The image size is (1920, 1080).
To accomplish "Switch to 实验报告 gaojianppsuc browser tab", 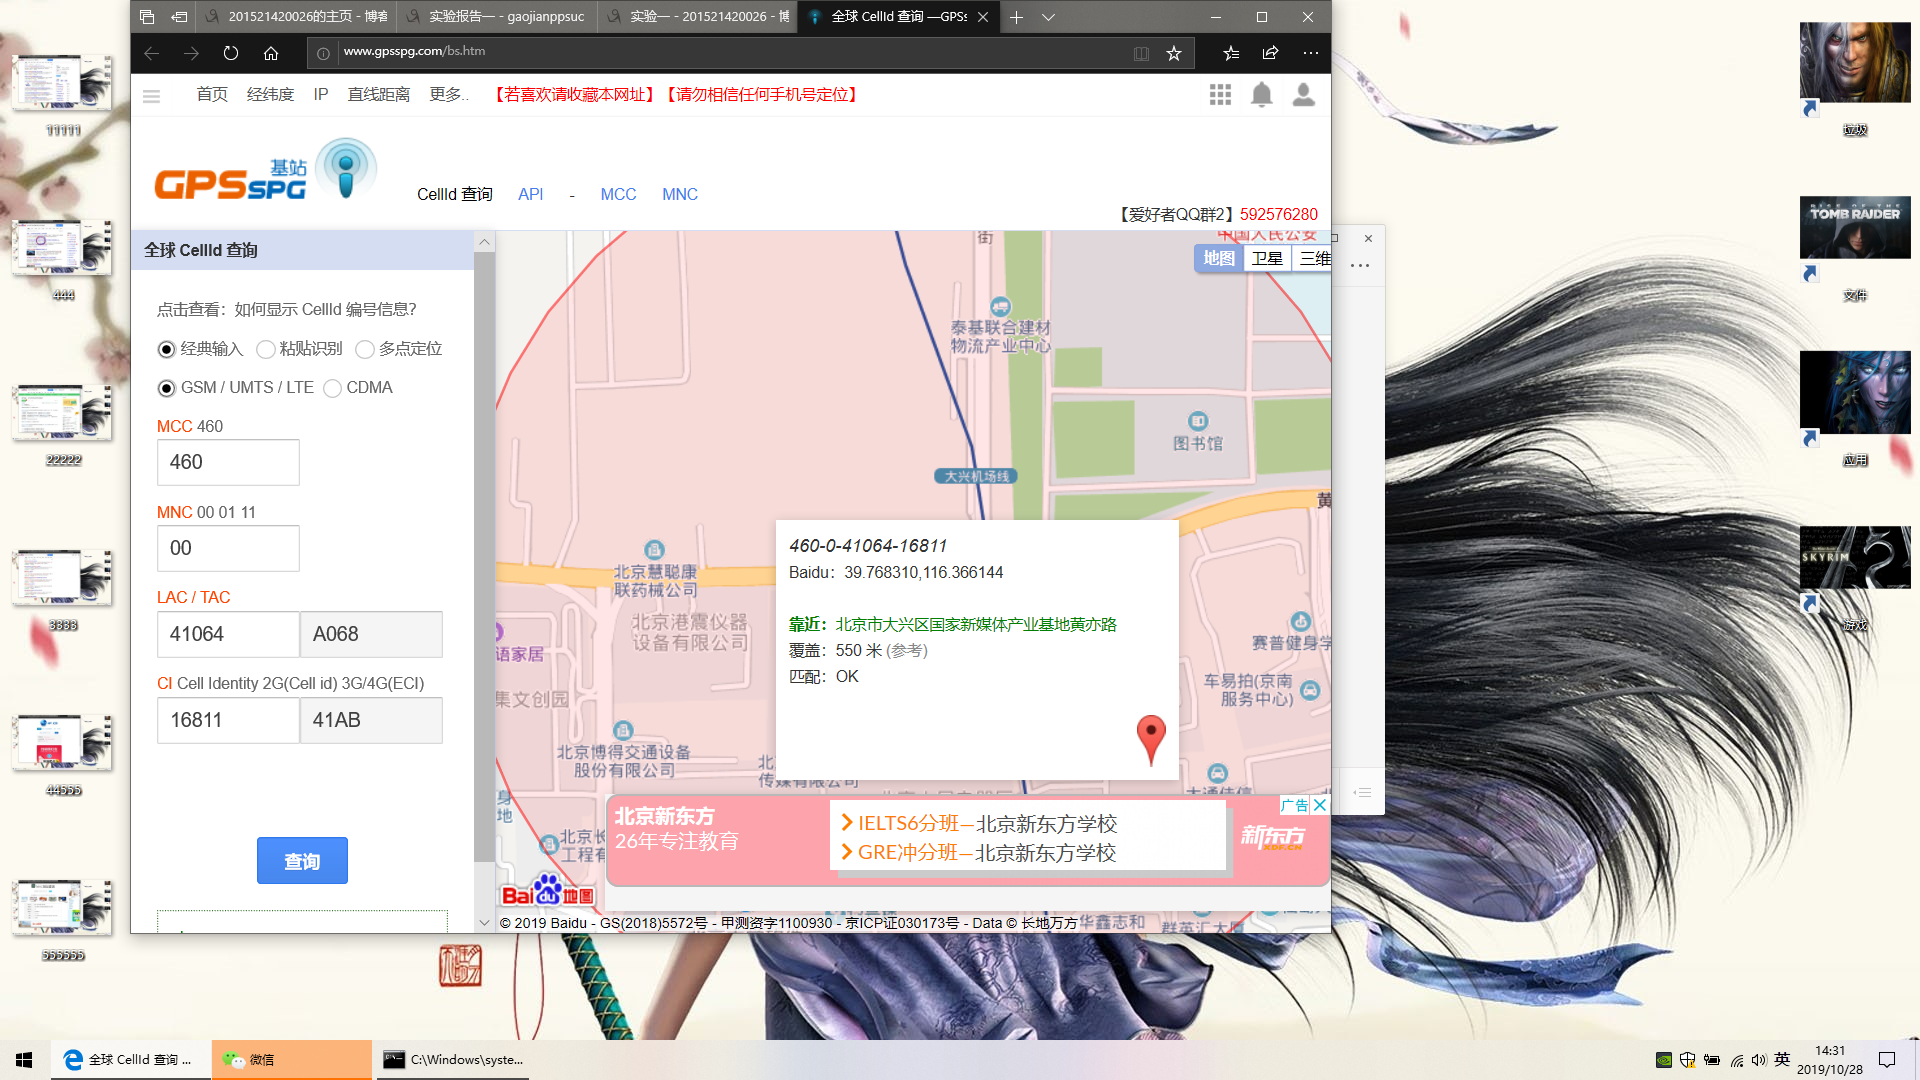I will coord(497,17).
